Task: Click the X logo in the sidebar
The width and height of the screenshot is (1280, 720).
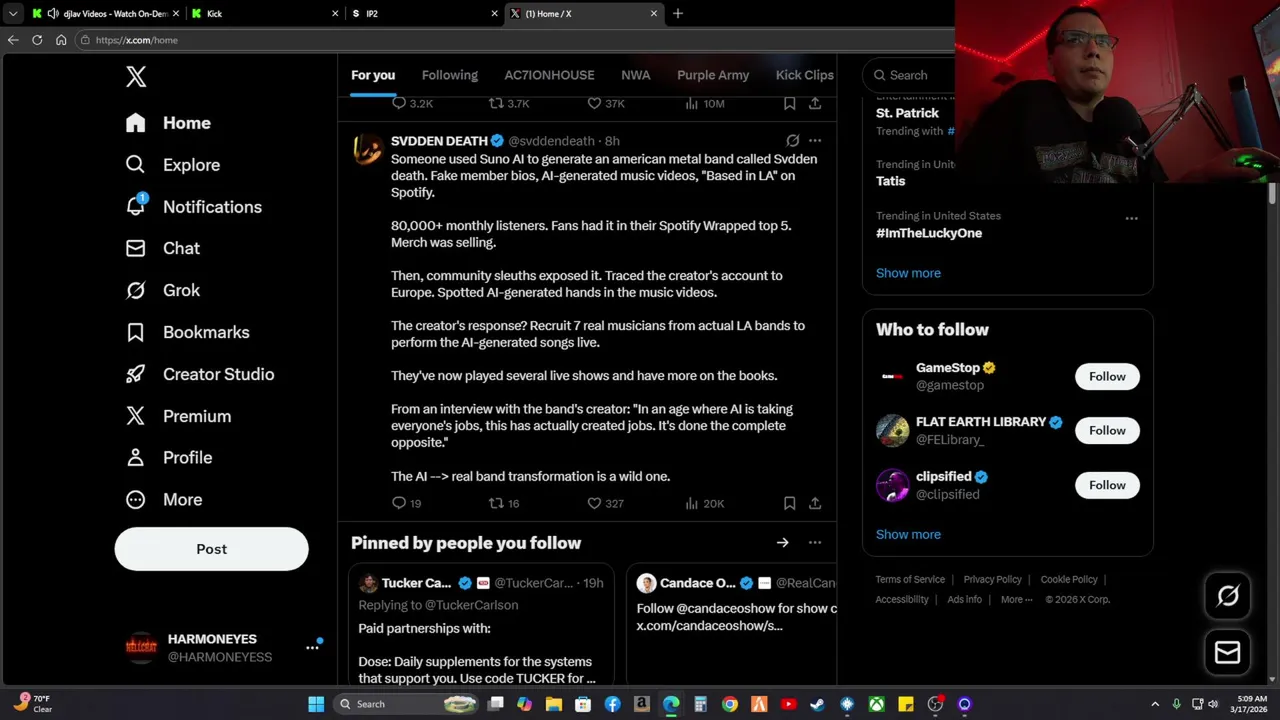Action: pyautogui.click(x=136, y=76)
